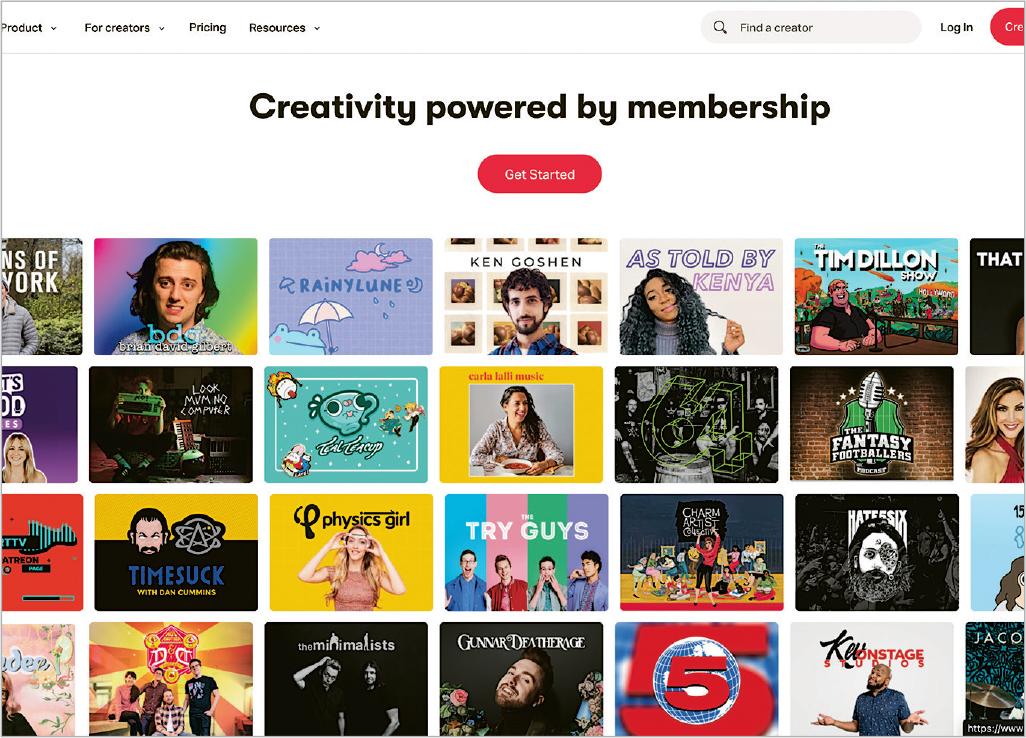Select the Ken Goshen thumbnail
1026x738 pixels.
[526, 296]
